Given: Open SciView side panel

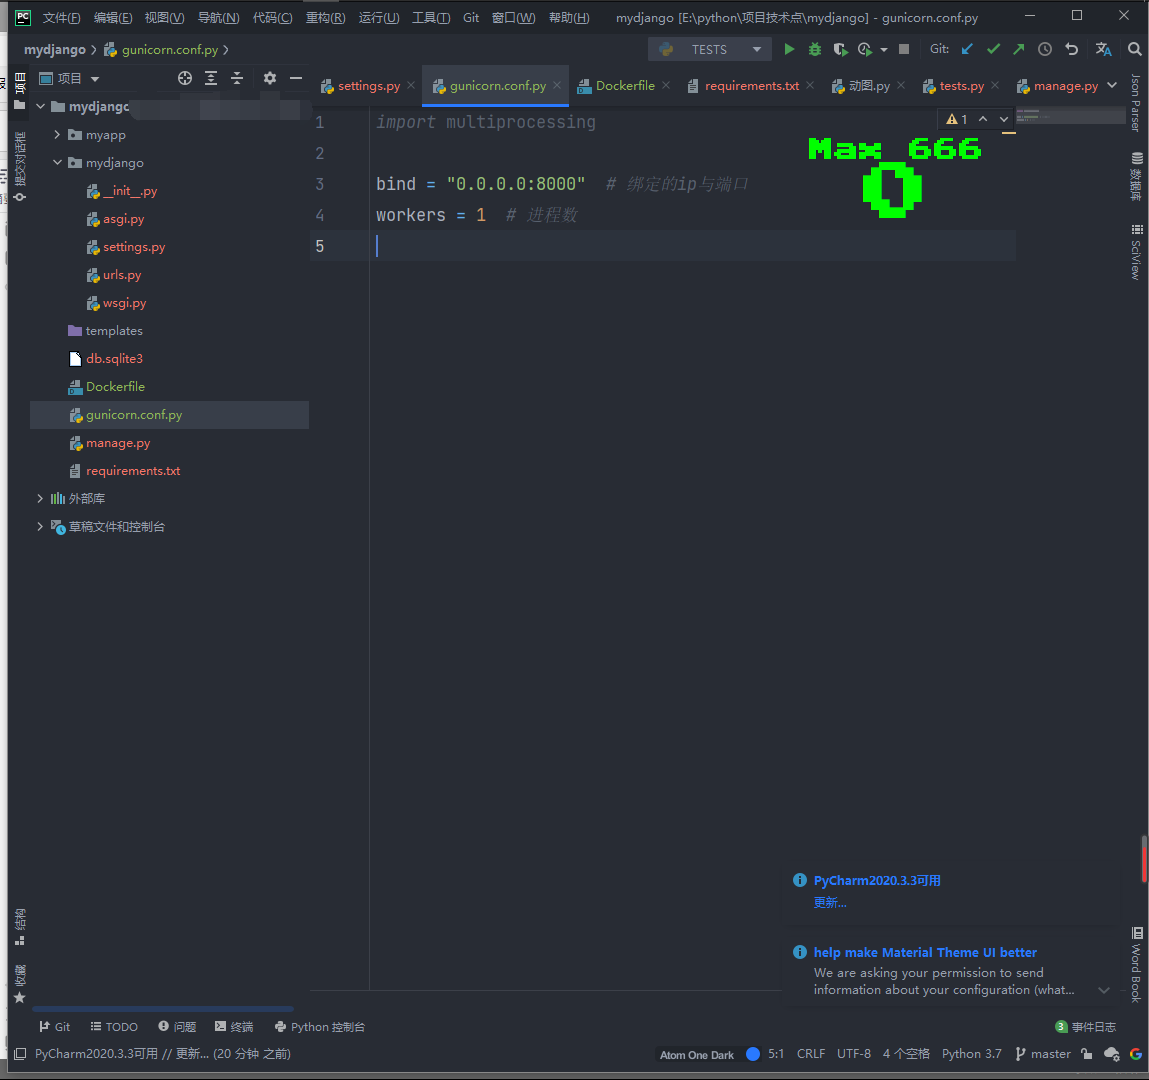Looking at the screenshot, I should [x=1136, y=251].
